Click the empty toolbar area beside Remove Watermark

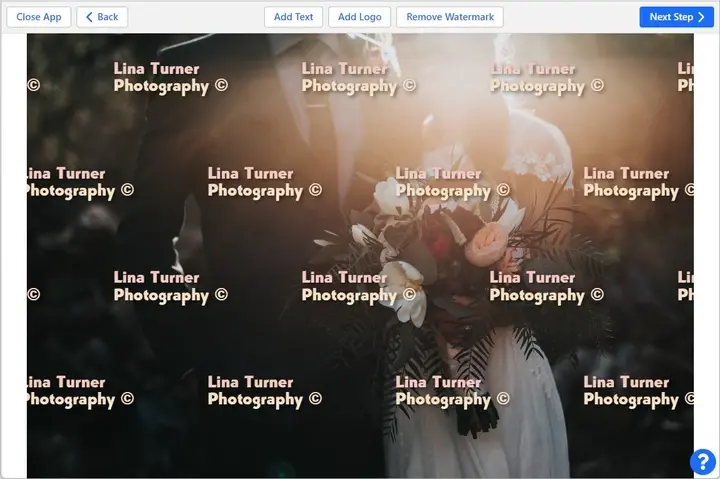(570, 17)
